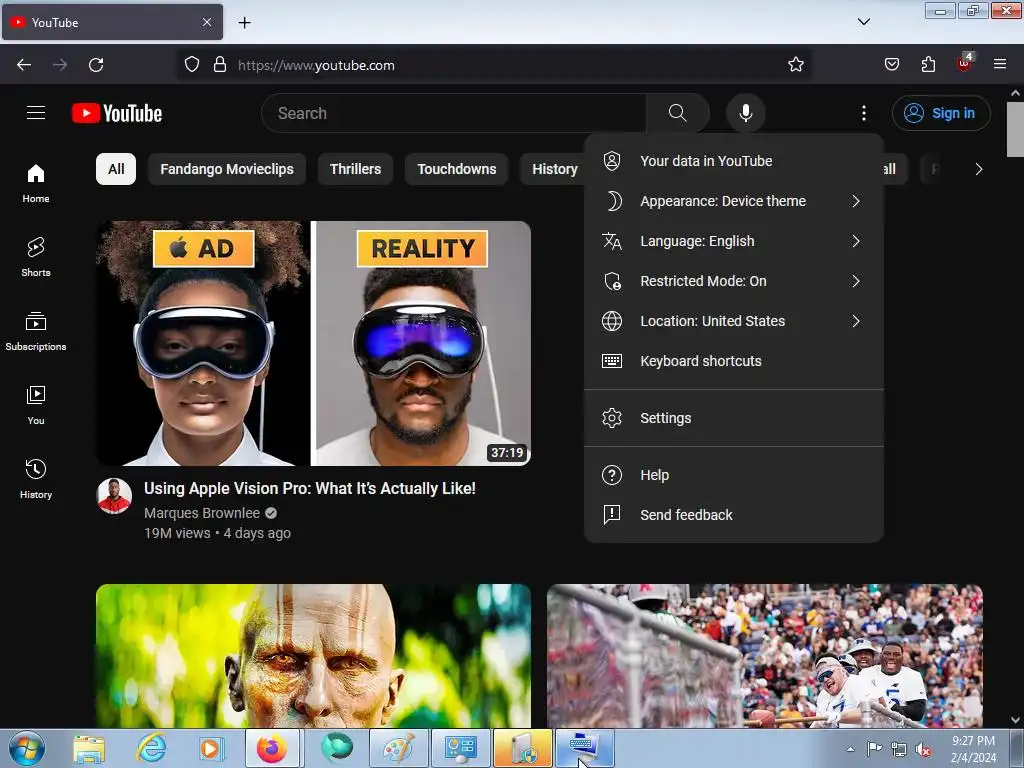Image resolution: width=1024 pixels, height=768 pixels.
Task: Expand Appearance: Device theme submenu
Action: point(734,201)
